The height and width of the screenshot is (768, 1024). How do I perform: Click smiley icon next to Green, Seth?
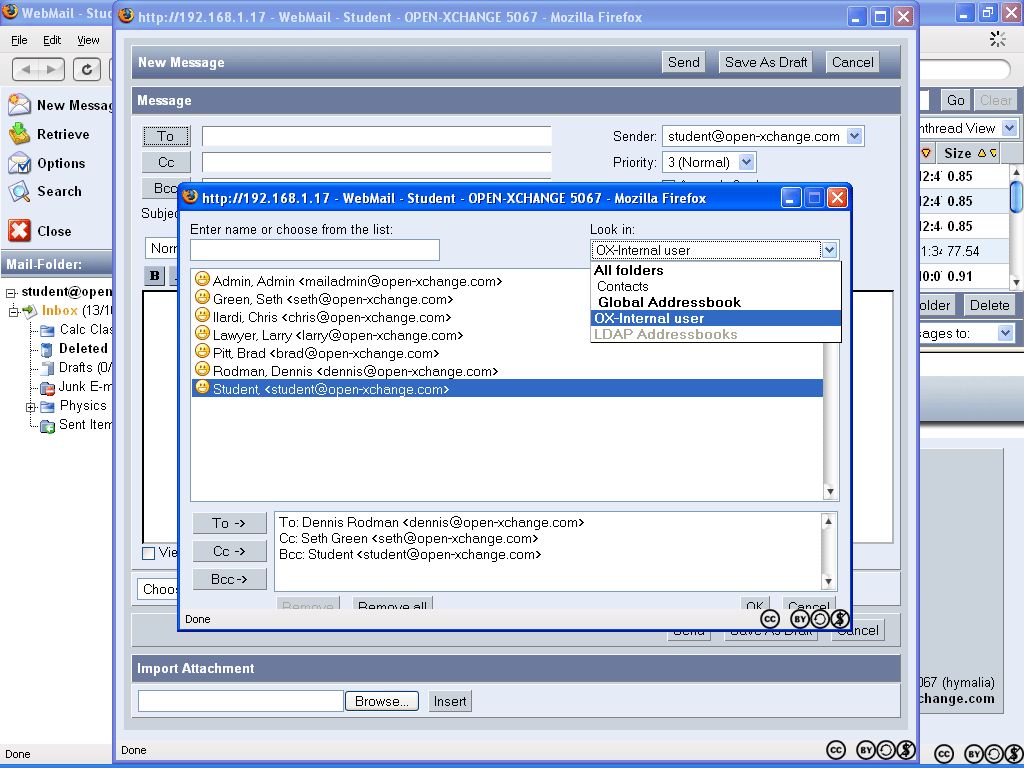[202, 298]
